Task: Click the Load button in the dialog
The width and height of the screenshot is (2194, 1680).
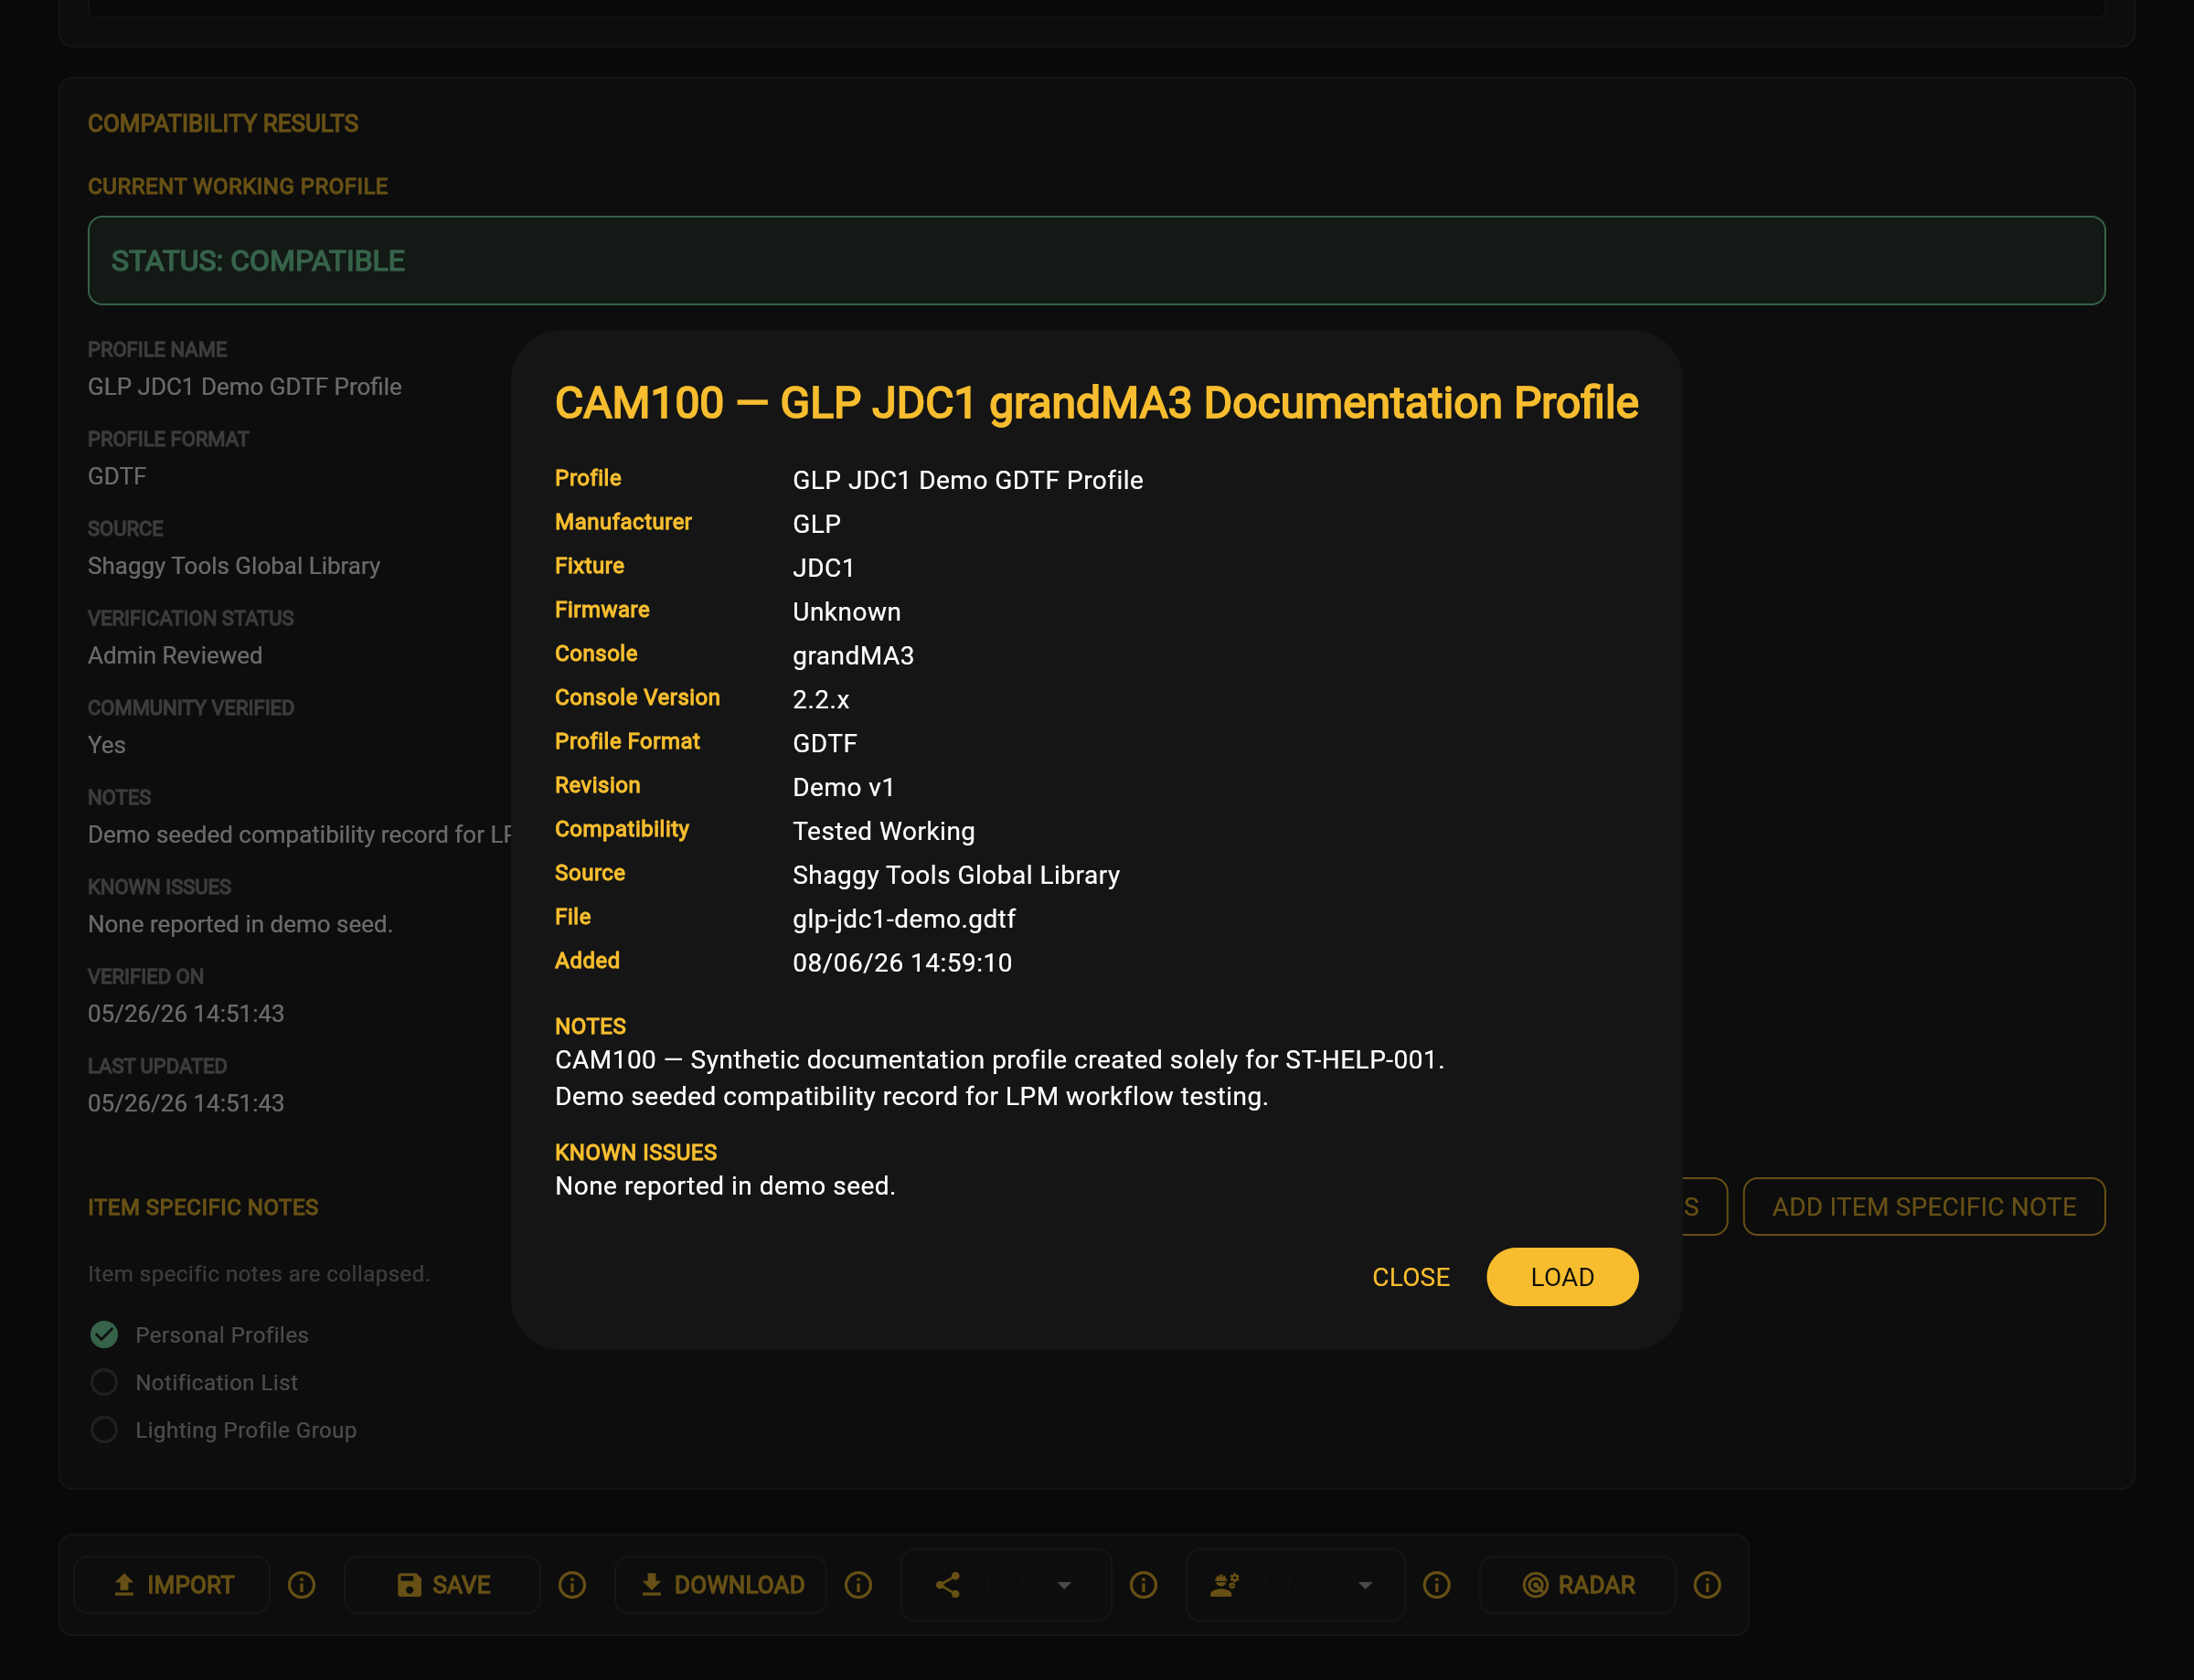Action: (x=1562, y=1276)
